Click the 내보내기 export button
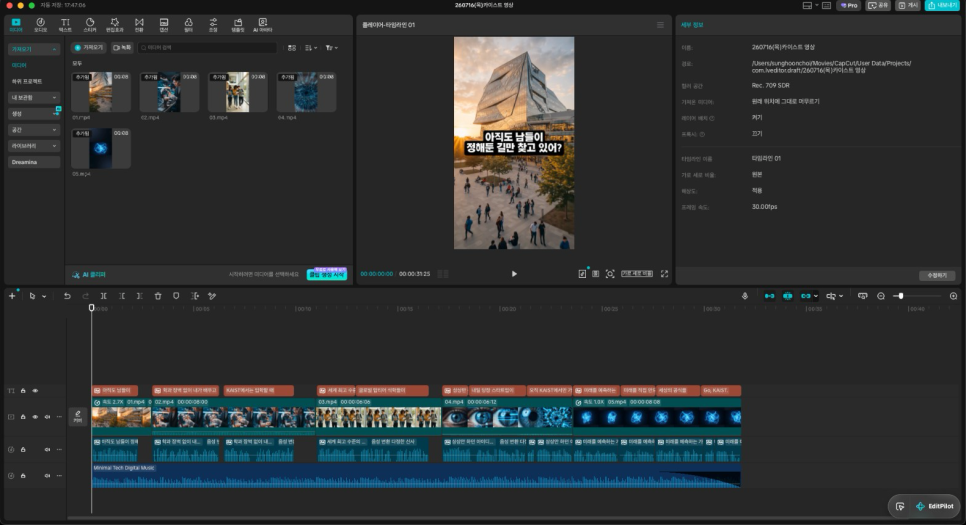This screenshot has width=966, height=525. (942, 6)
